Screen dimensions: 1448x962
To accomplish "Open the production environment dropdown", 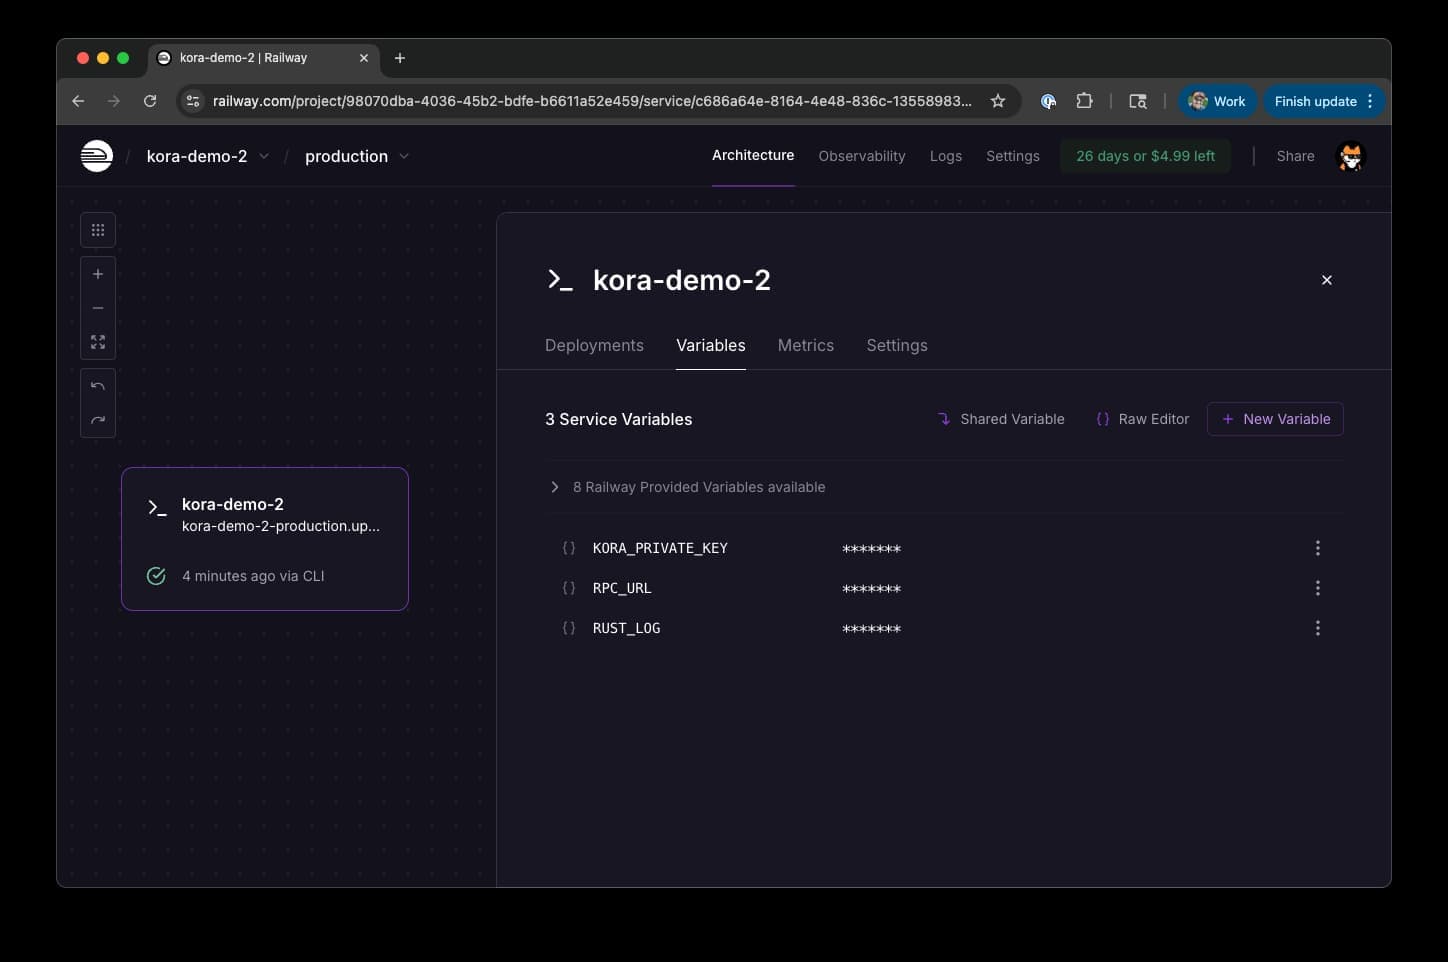I will [404, 156].
